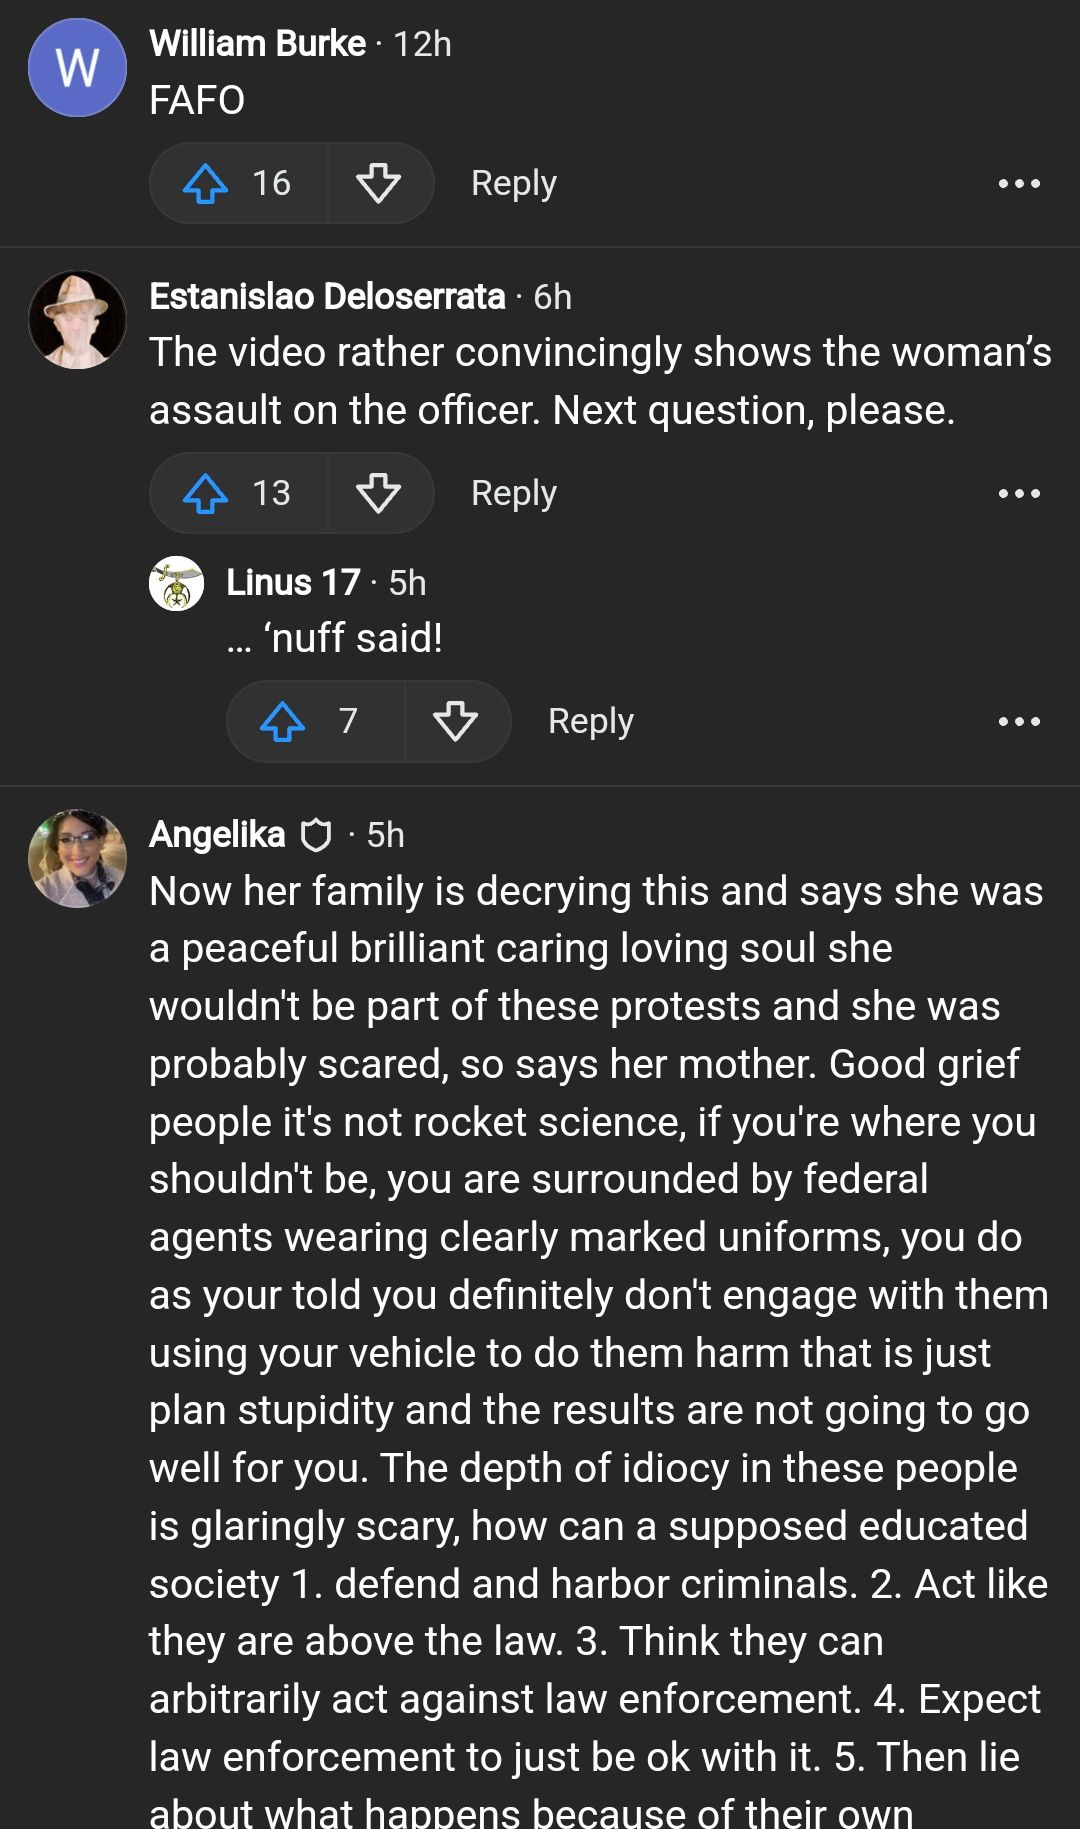Open Linus 17's avatar
This screenshot has height=1829, width=1080.
(177, 583)
